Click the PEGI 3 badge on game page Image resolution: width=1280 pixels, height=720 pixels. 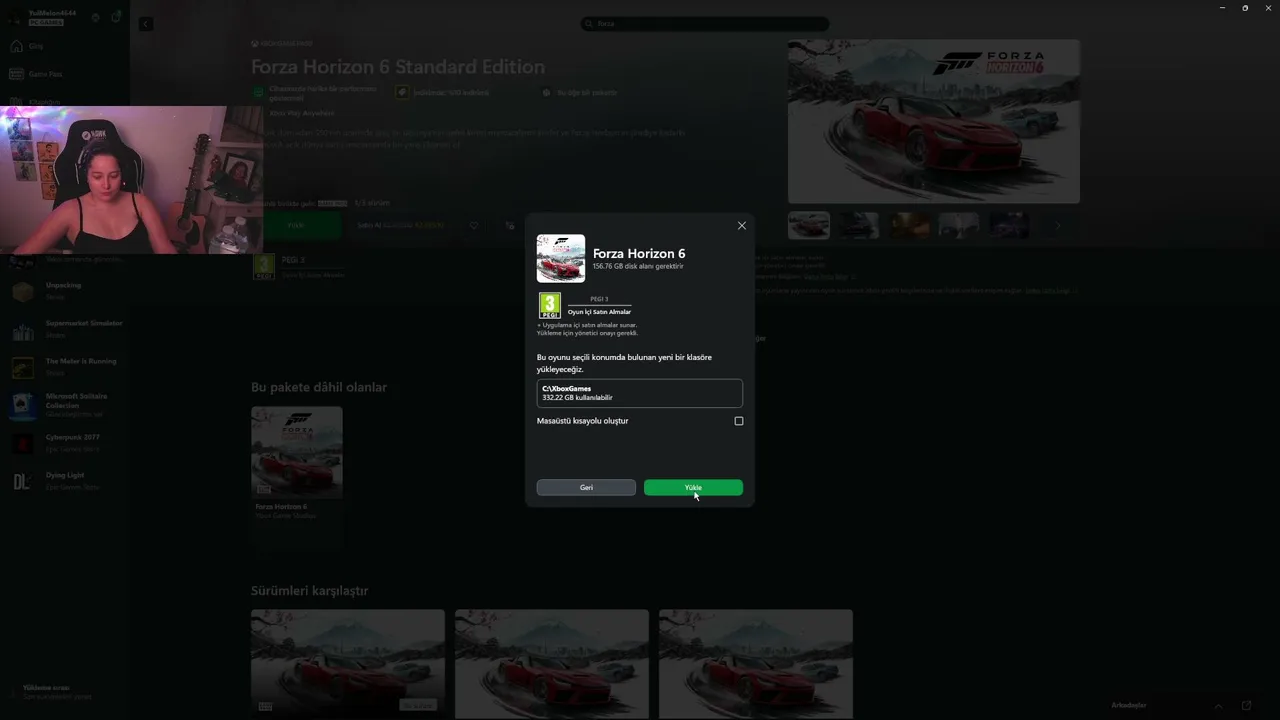click(x=264, y=266)
